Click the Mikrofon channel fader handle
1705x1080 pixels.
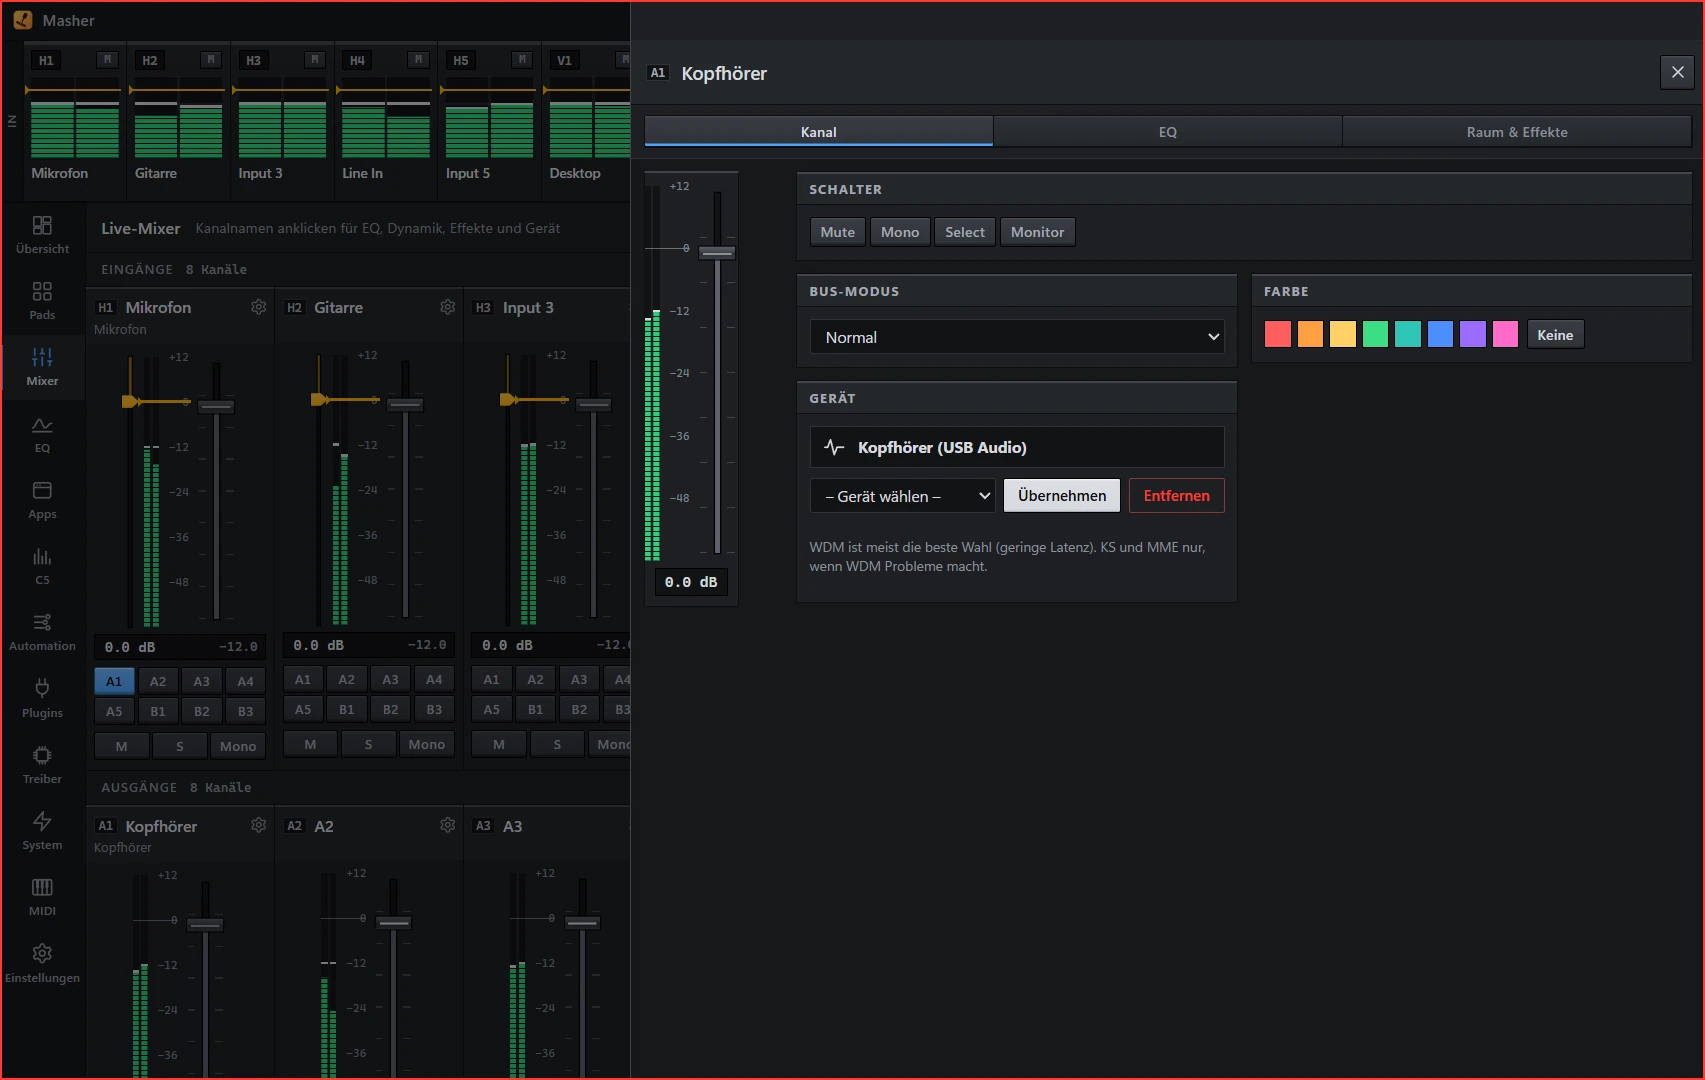click(x=216, y=406)
